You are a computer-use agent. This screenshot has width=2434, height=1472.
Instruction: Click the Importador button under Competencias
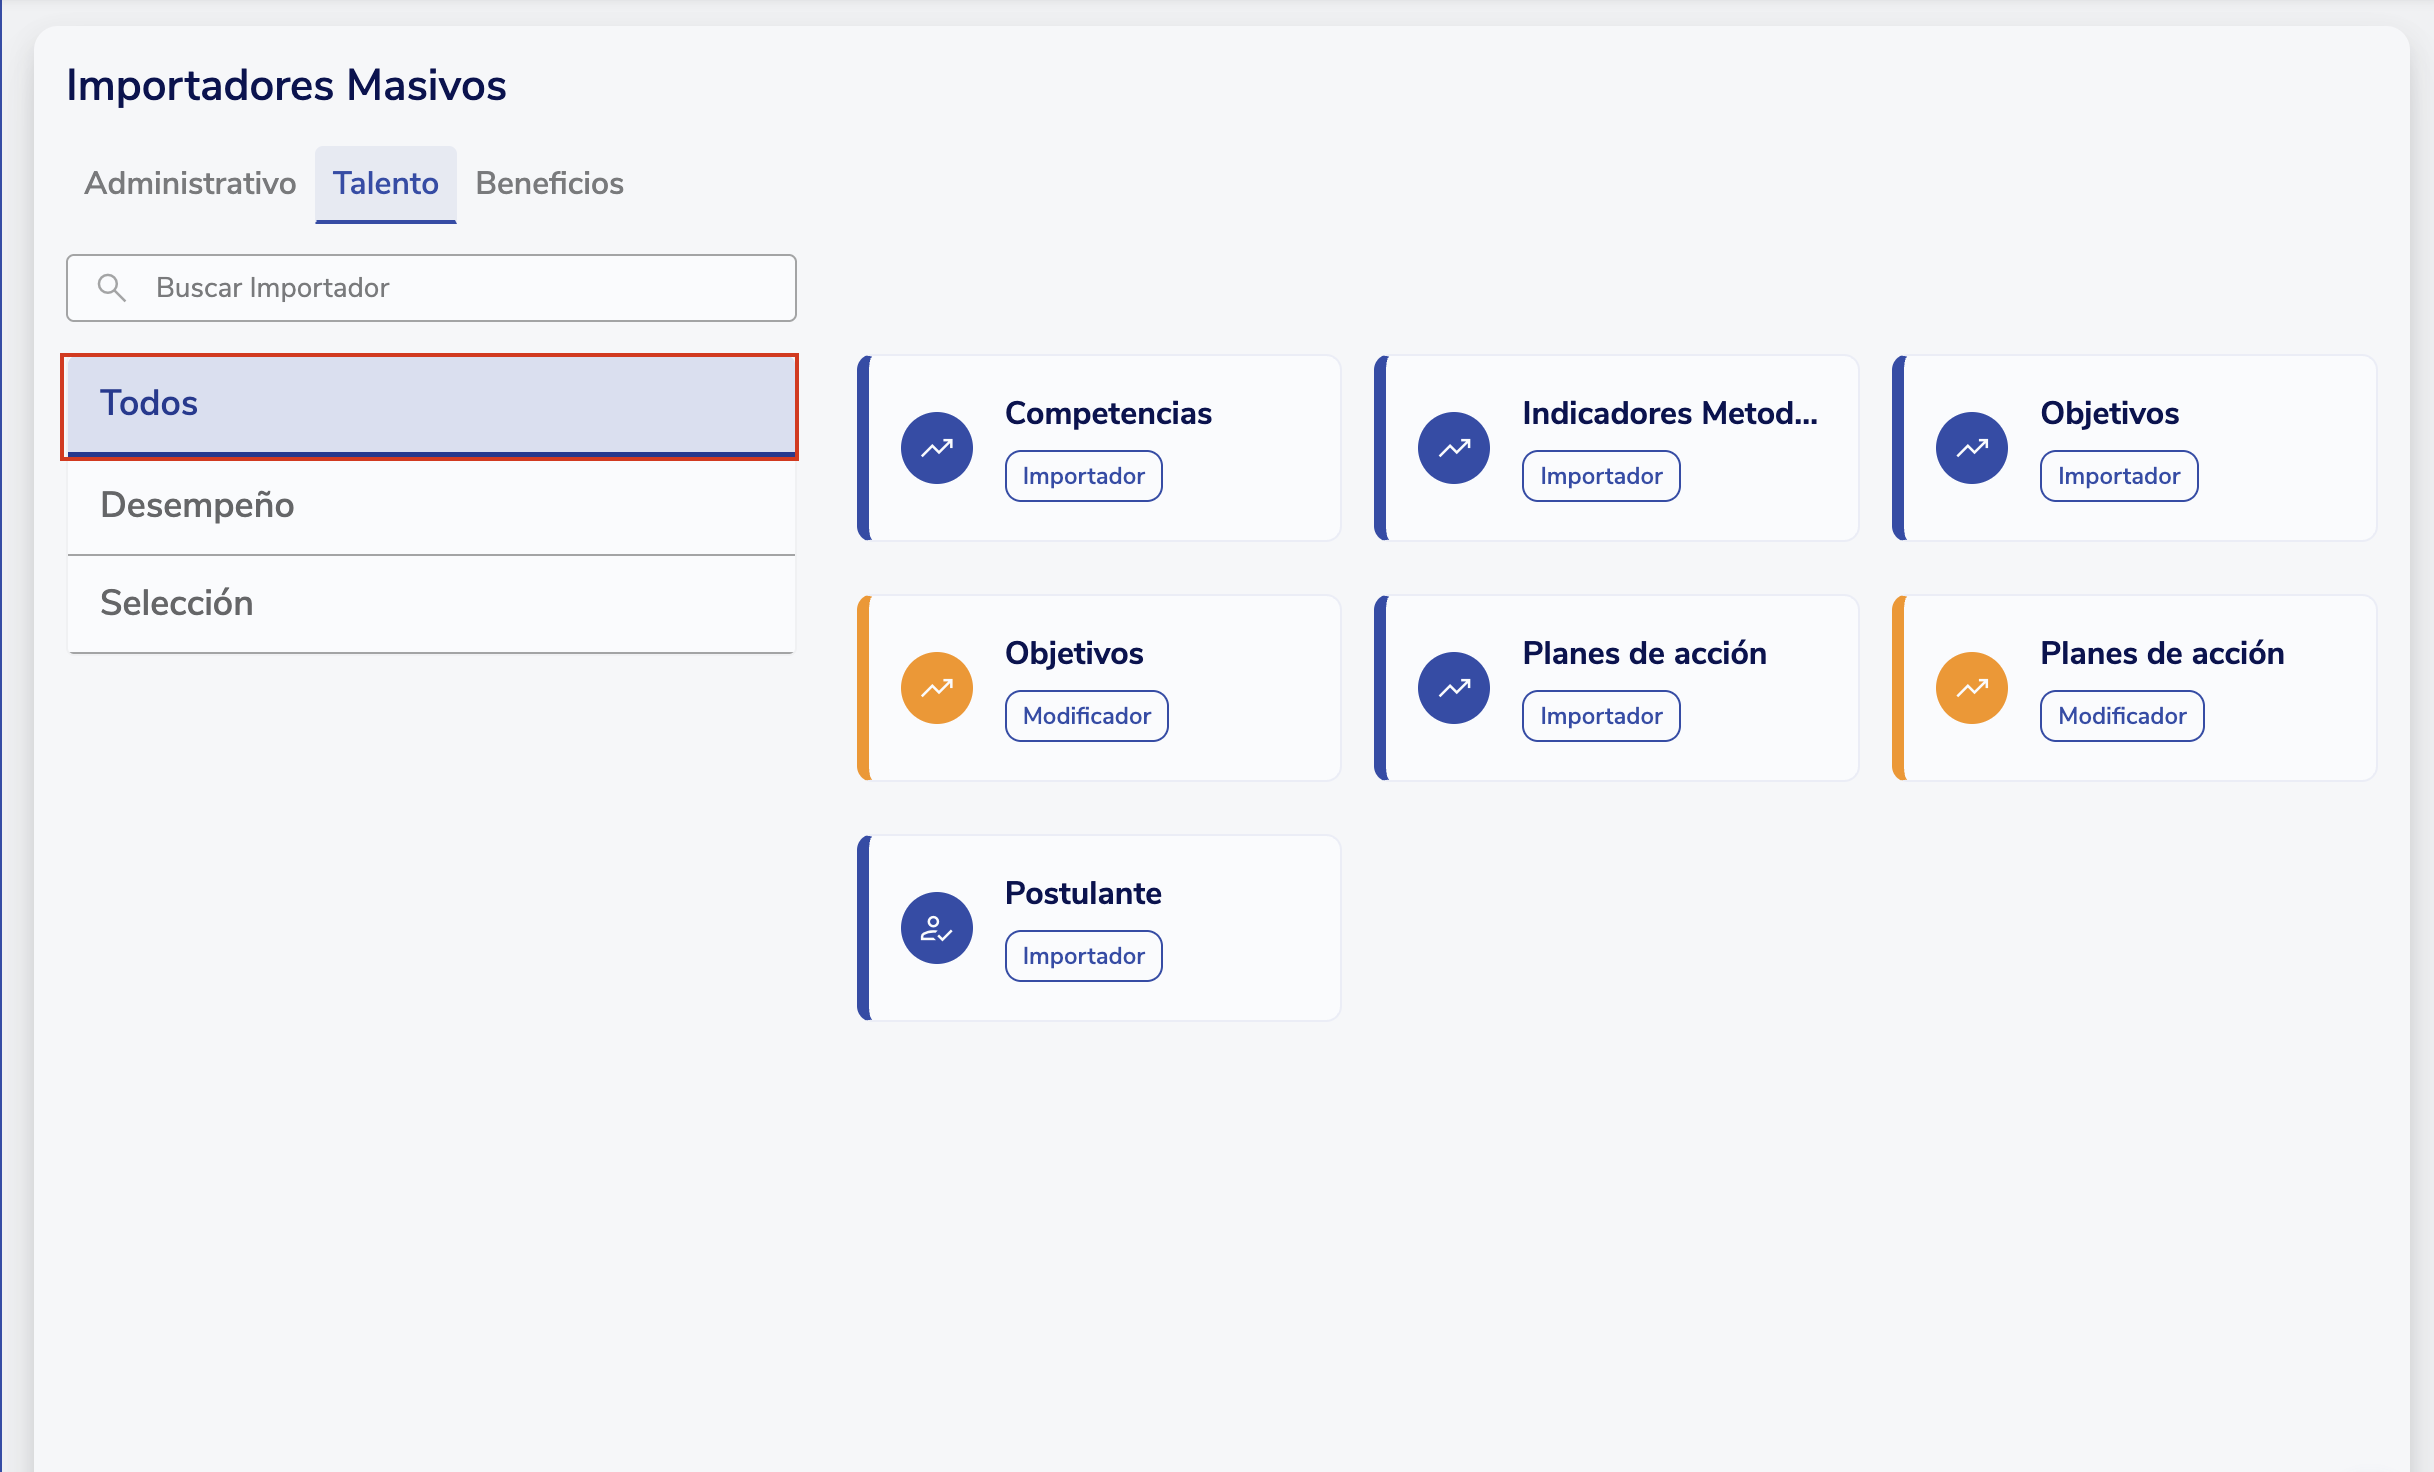click(x=1083, y=476)
